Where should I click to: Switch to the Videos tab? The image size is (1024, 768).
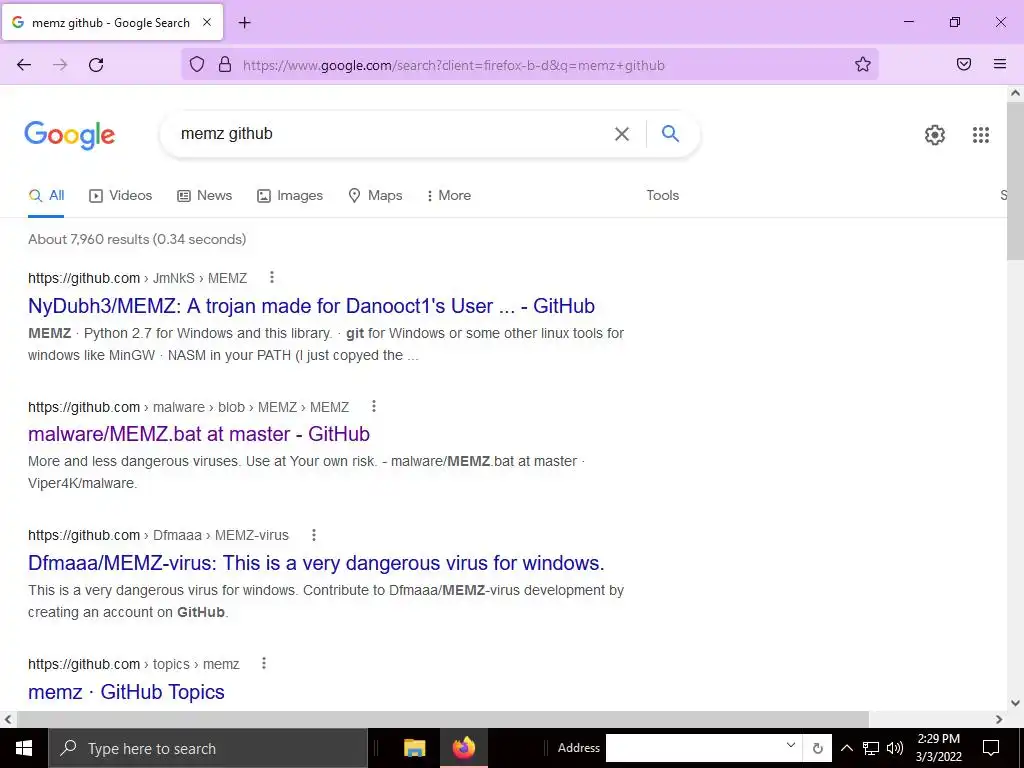tap(121, 195)
